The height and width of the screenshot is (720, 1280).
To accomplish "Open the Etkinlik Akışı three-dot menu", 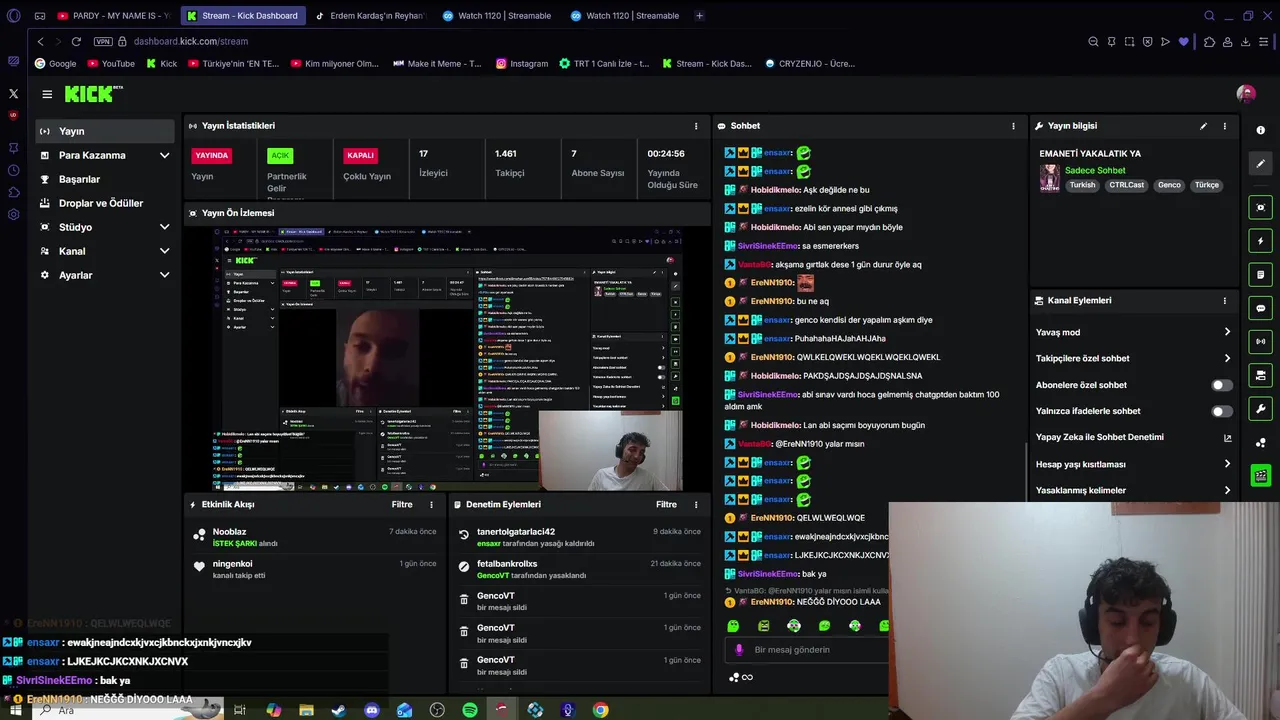I will click(x=431, y=505).
